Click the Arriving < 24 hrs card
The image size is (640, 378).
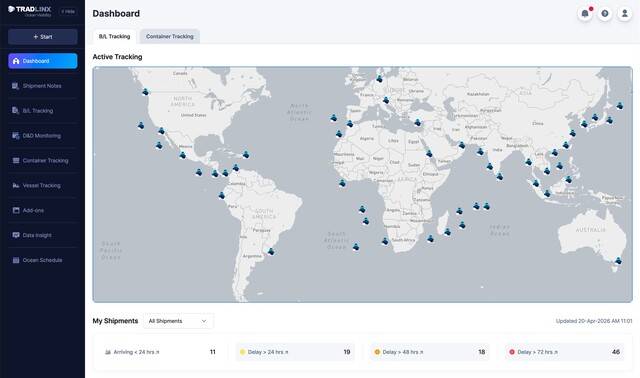160,352
